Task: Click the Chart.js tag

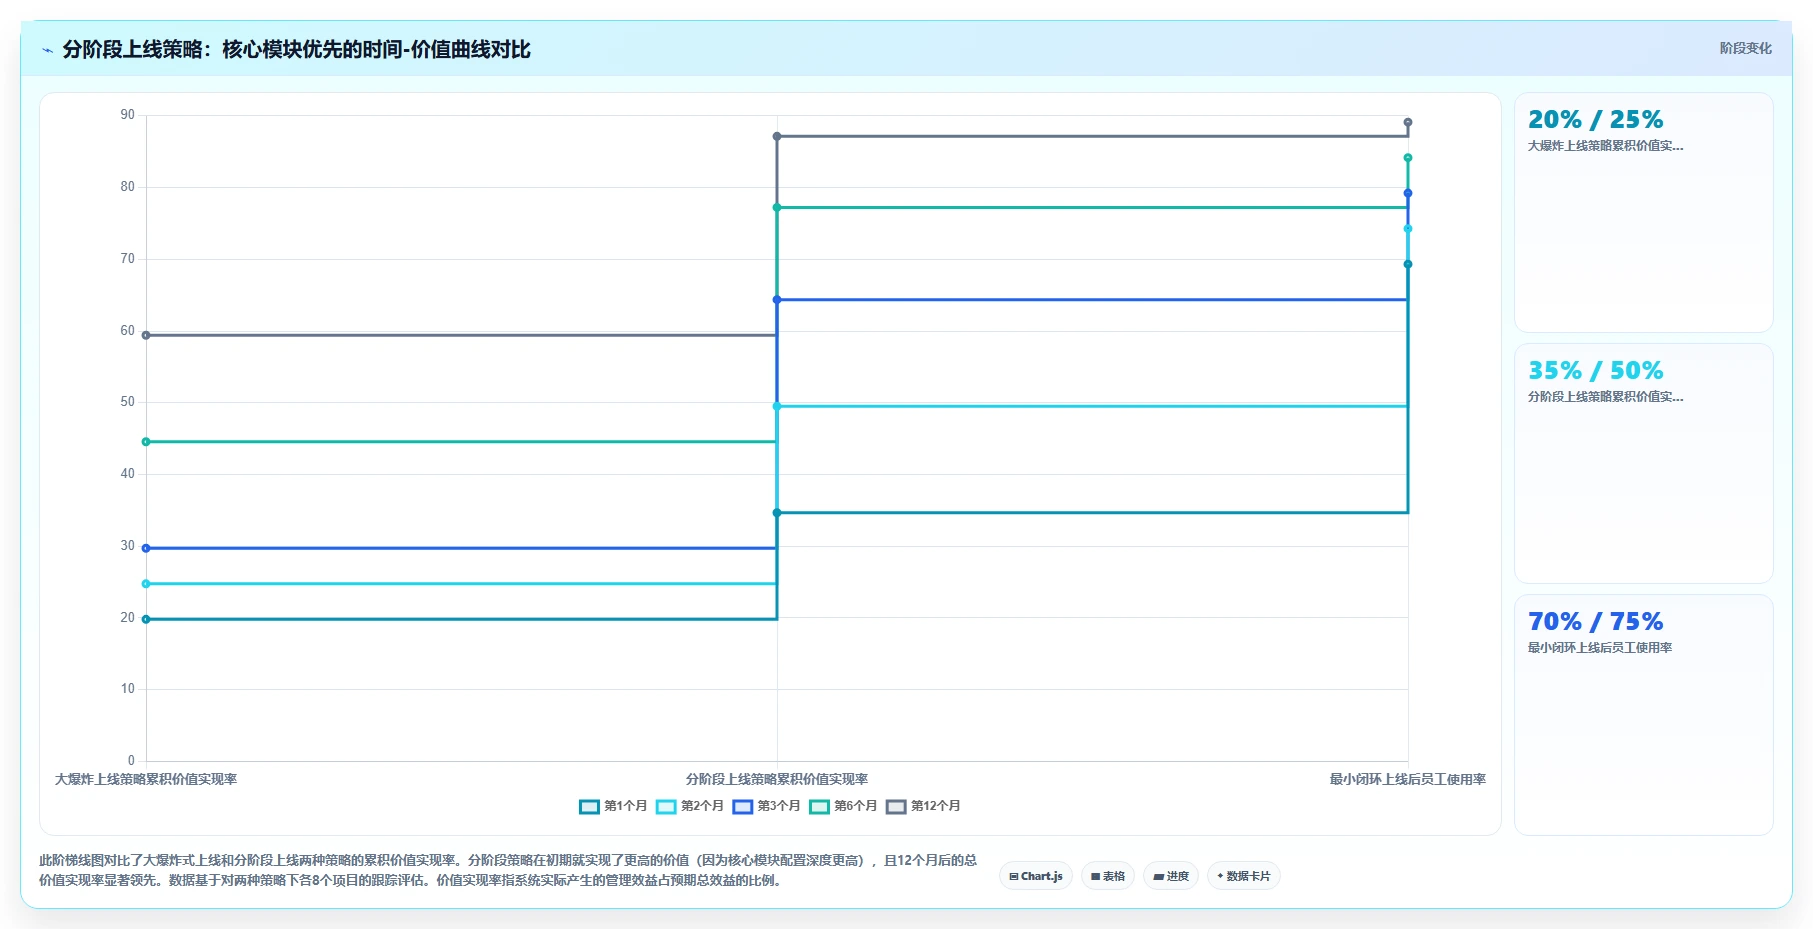Action: point(1036,876)
